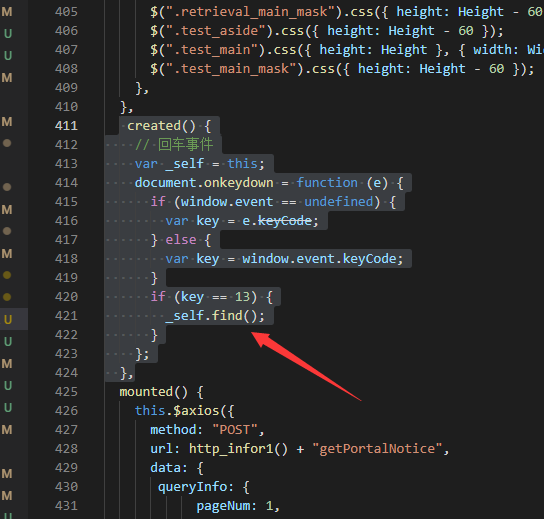Place cursor in ".test_main" string on line 407
Viewport: 544px width, 519px height.
213,50
